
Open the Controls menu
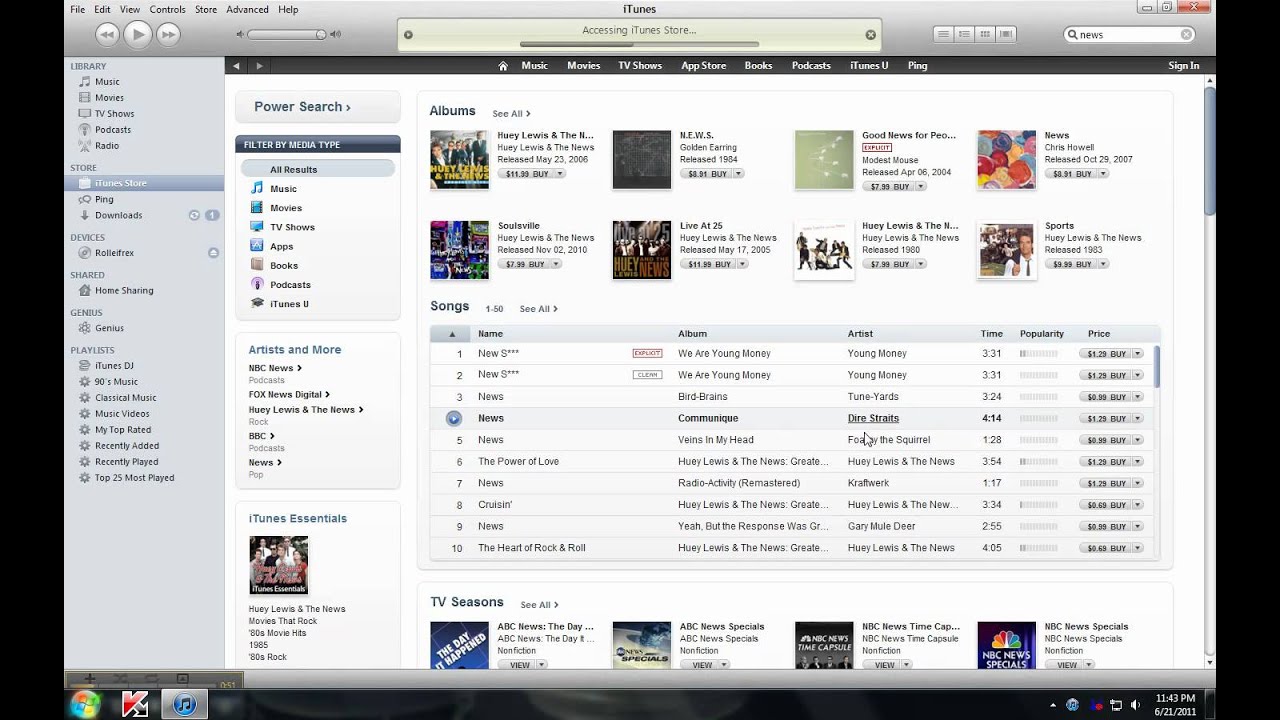167,9
